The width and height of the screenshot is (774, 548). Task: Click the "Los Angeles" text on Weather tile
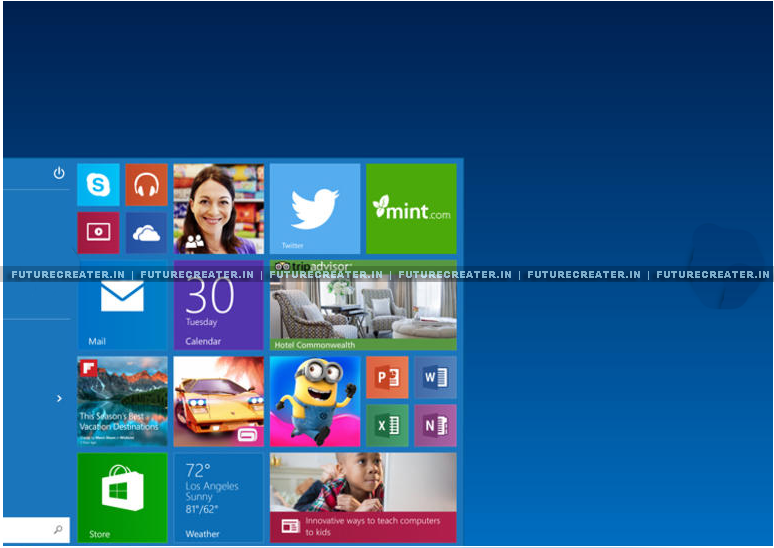[212, 486]
